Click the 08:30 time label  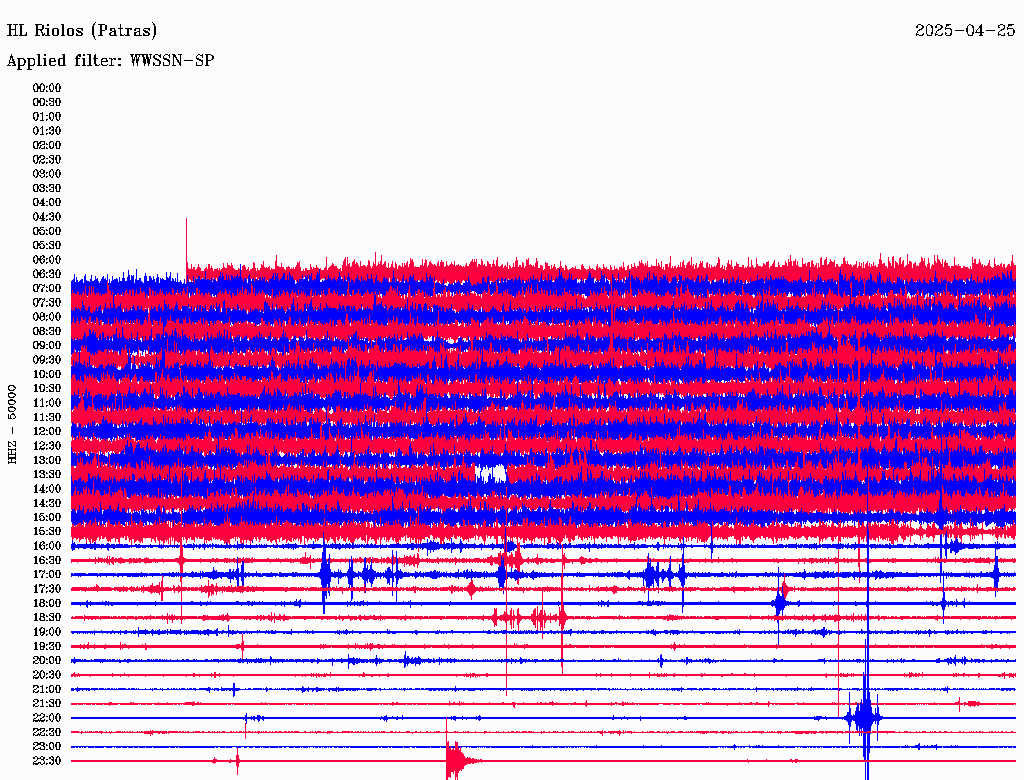[x=47, y=332]
